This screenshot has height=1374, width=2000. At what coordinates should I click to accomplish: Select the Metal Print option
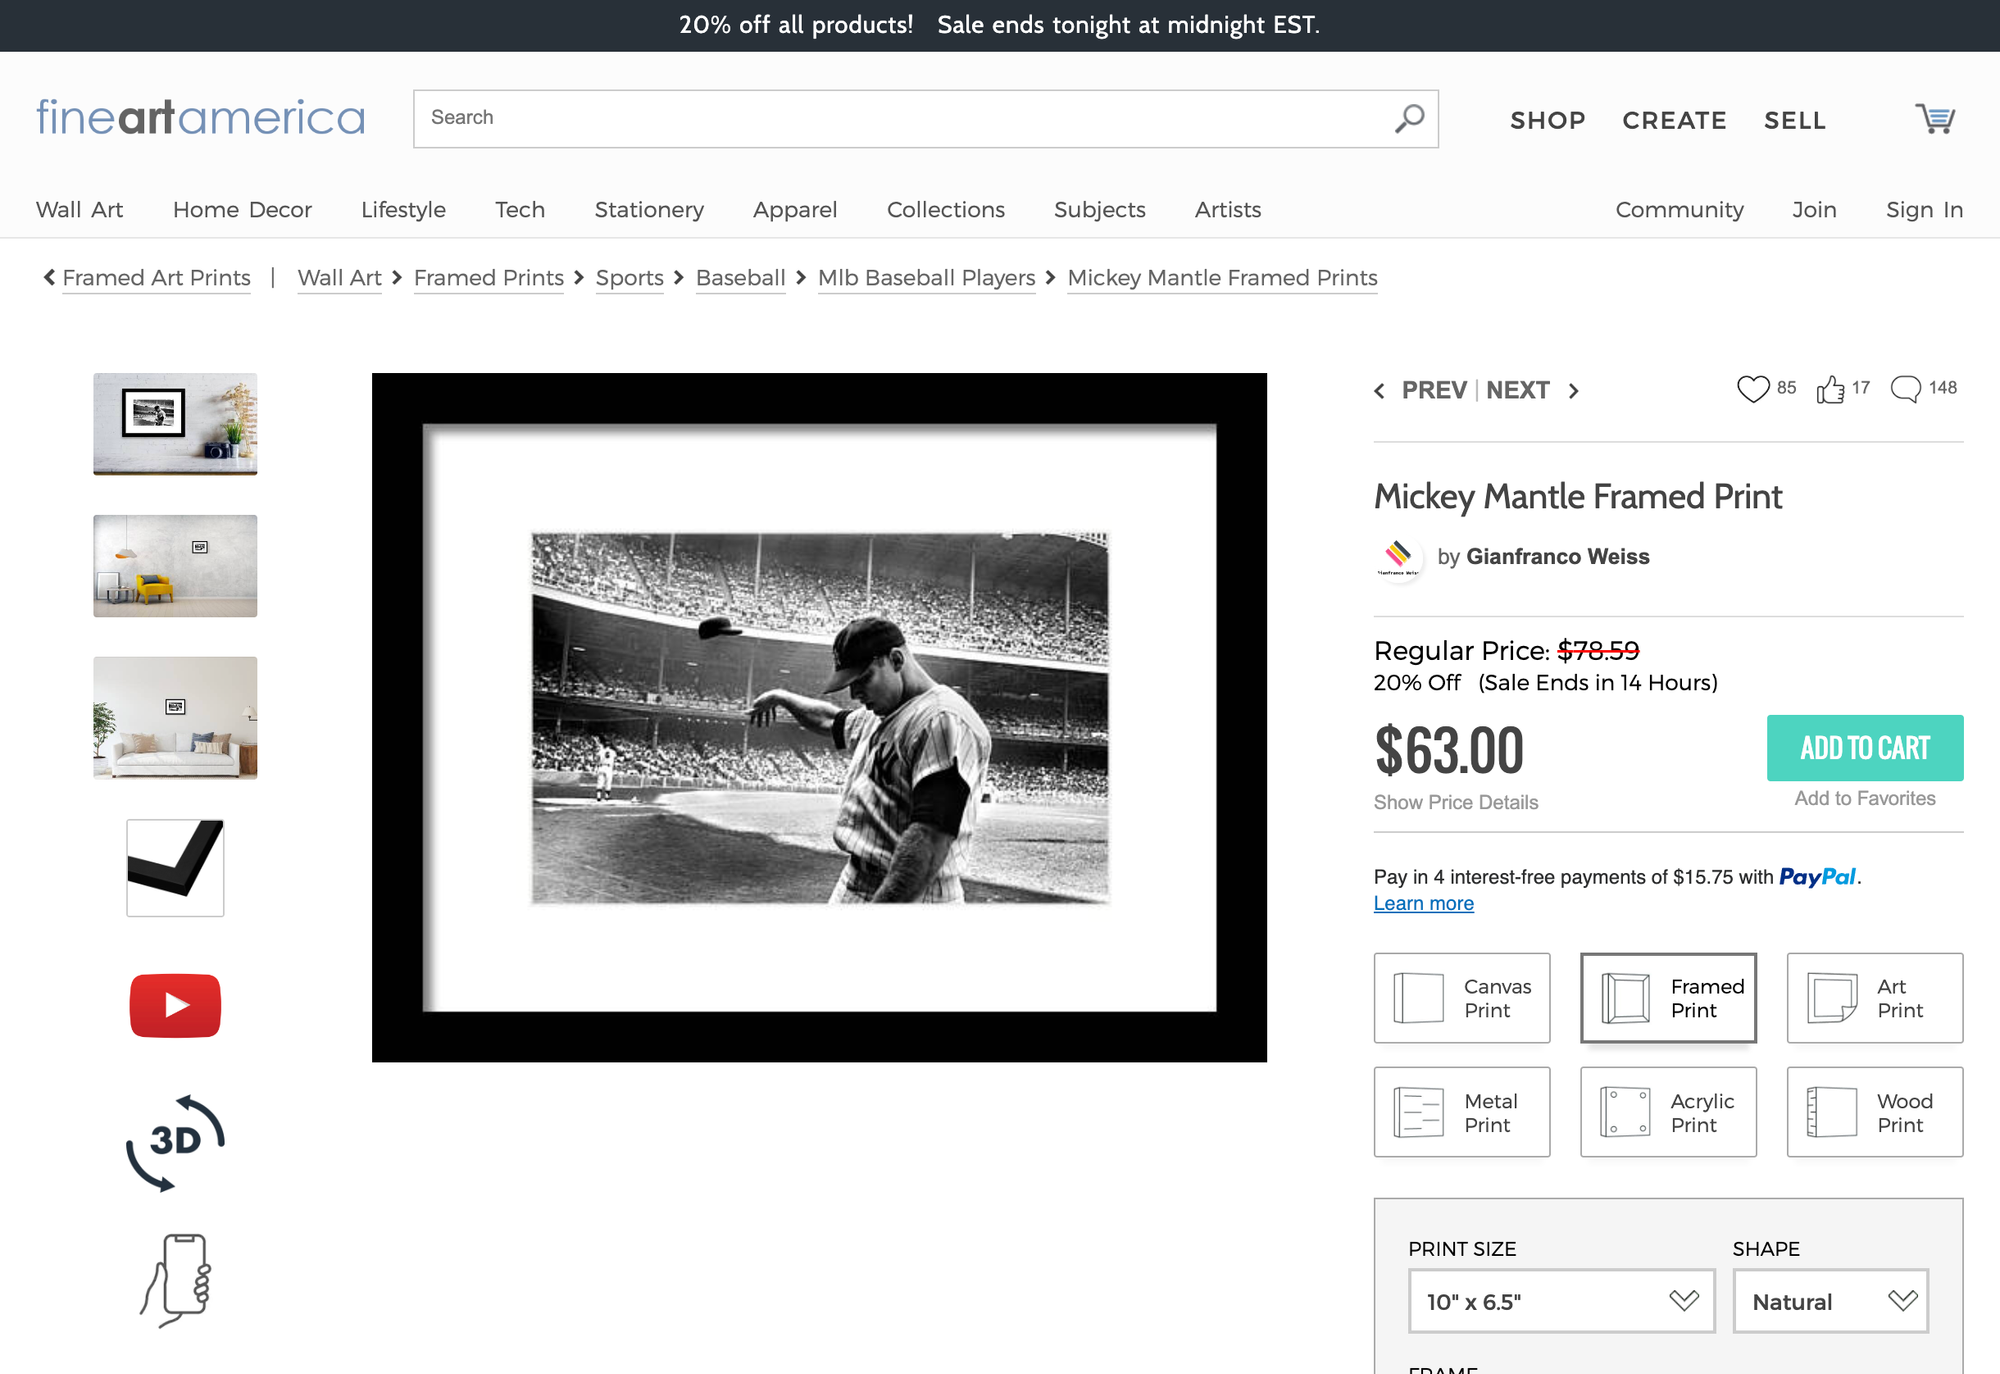point(1461,1112)
